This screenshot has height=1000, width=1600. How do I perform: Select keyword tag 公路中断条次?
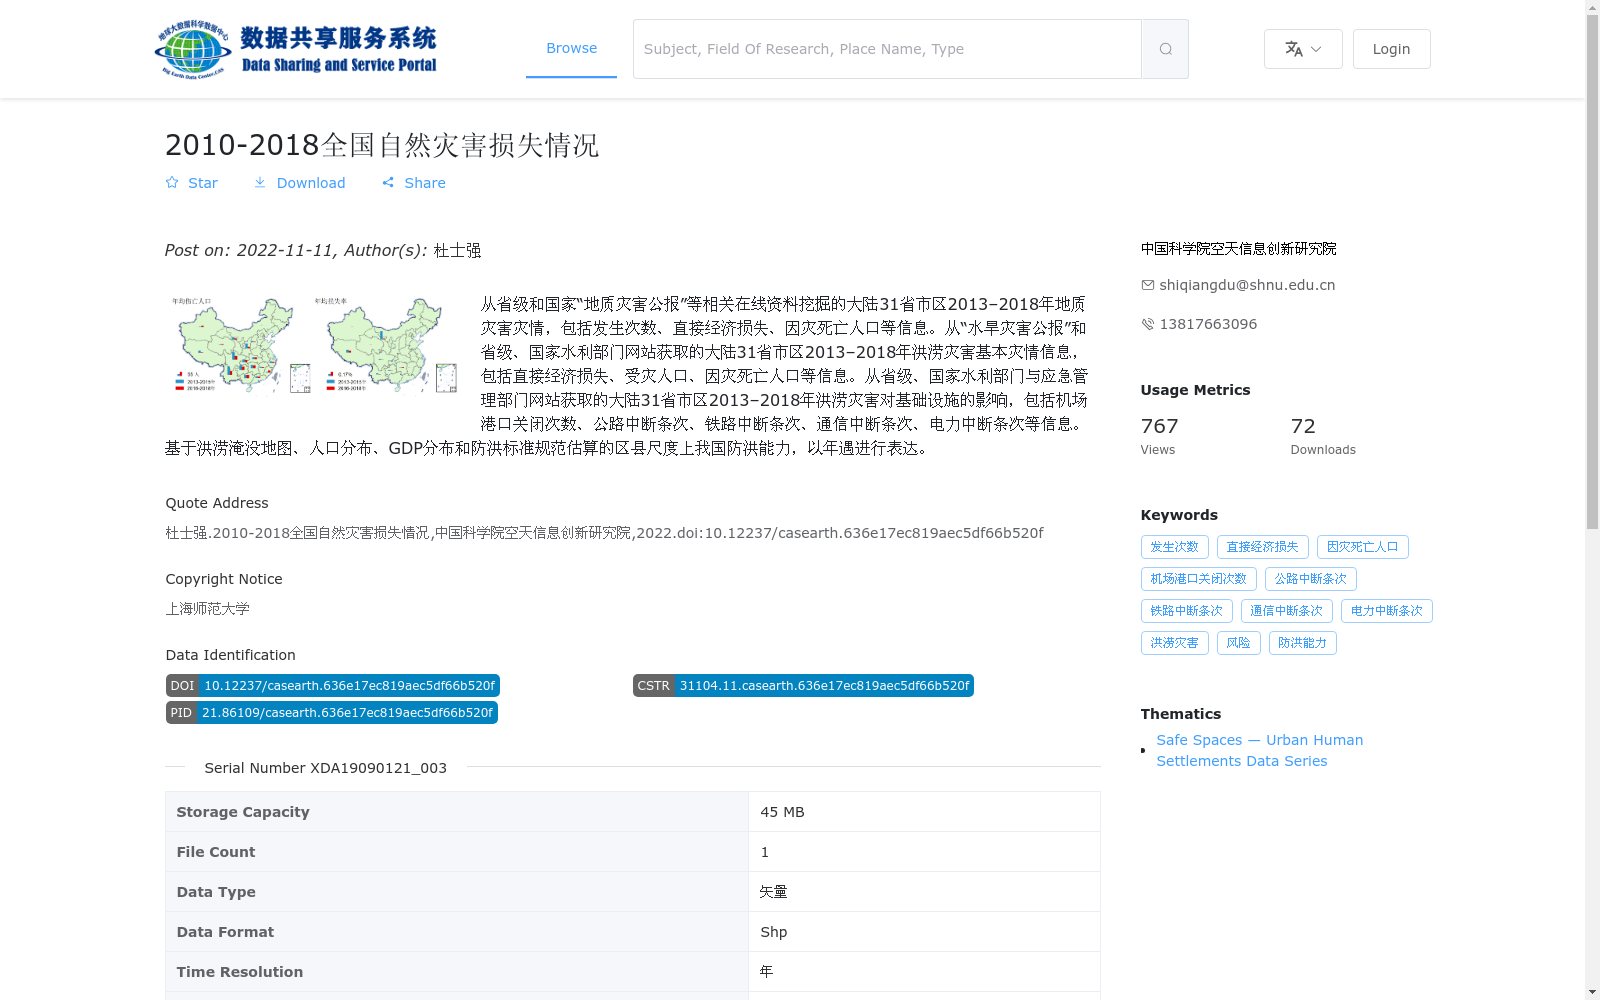(1311, 579)
